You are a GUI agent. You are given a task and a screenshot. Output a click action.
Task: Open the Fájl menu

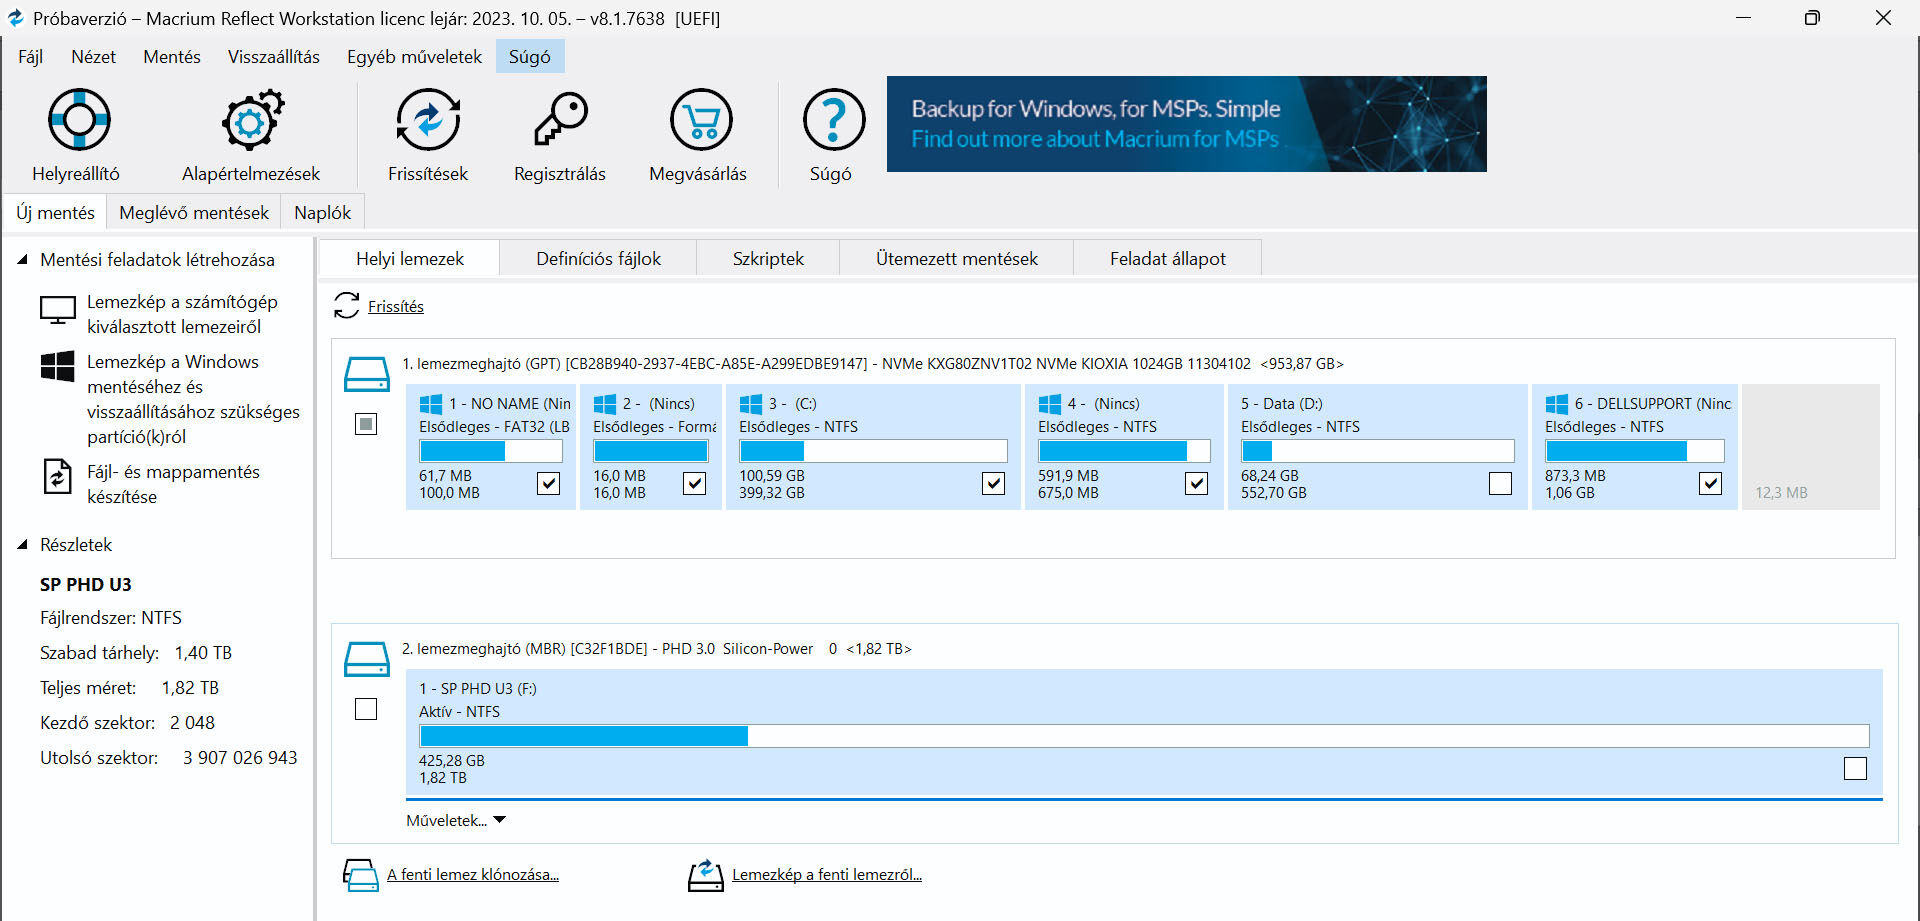pyautogui.click(x=30, y=57)
